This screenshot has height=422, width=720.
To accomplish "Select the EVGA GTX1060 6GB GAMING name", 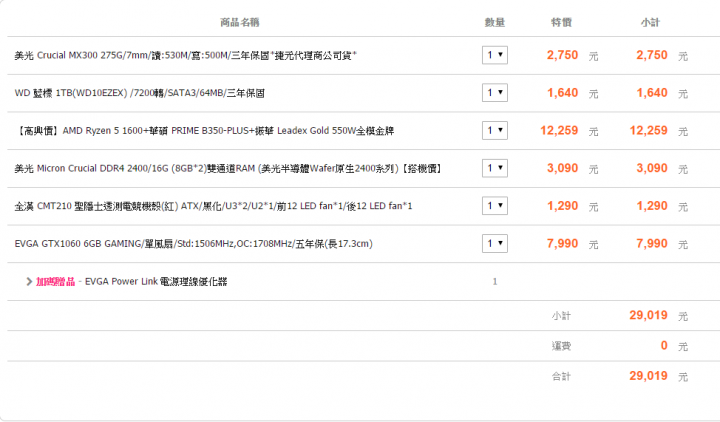I will point(193,244).
